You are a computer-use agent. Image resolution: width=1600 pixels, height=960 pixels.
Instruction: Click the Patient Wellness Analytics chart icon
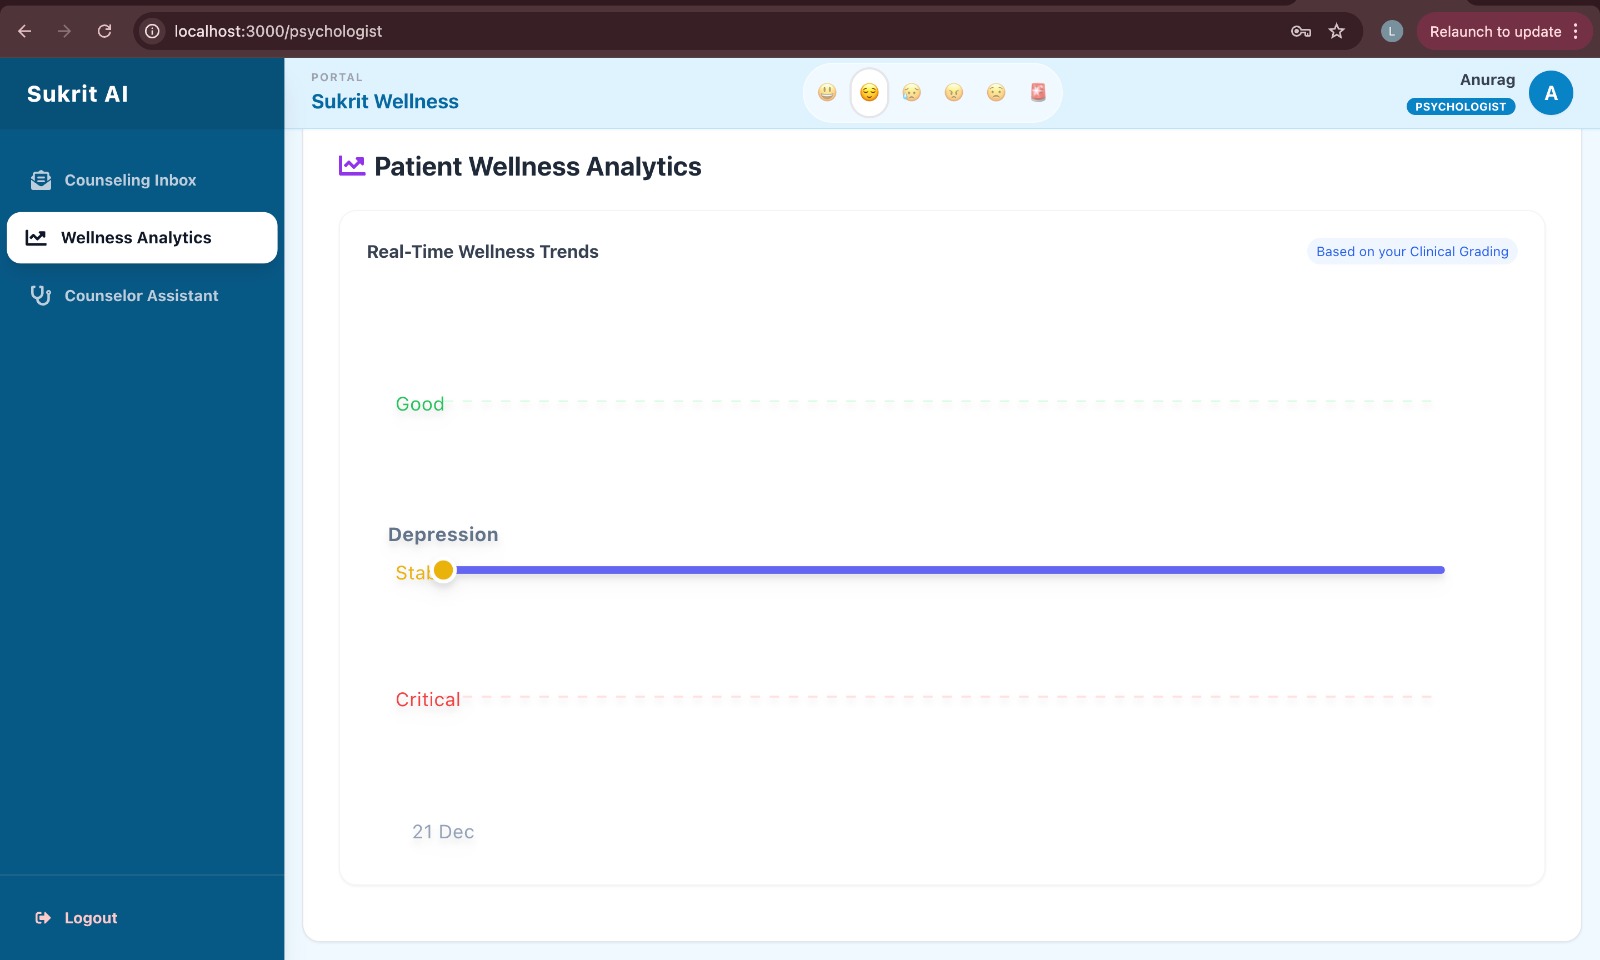352,166
